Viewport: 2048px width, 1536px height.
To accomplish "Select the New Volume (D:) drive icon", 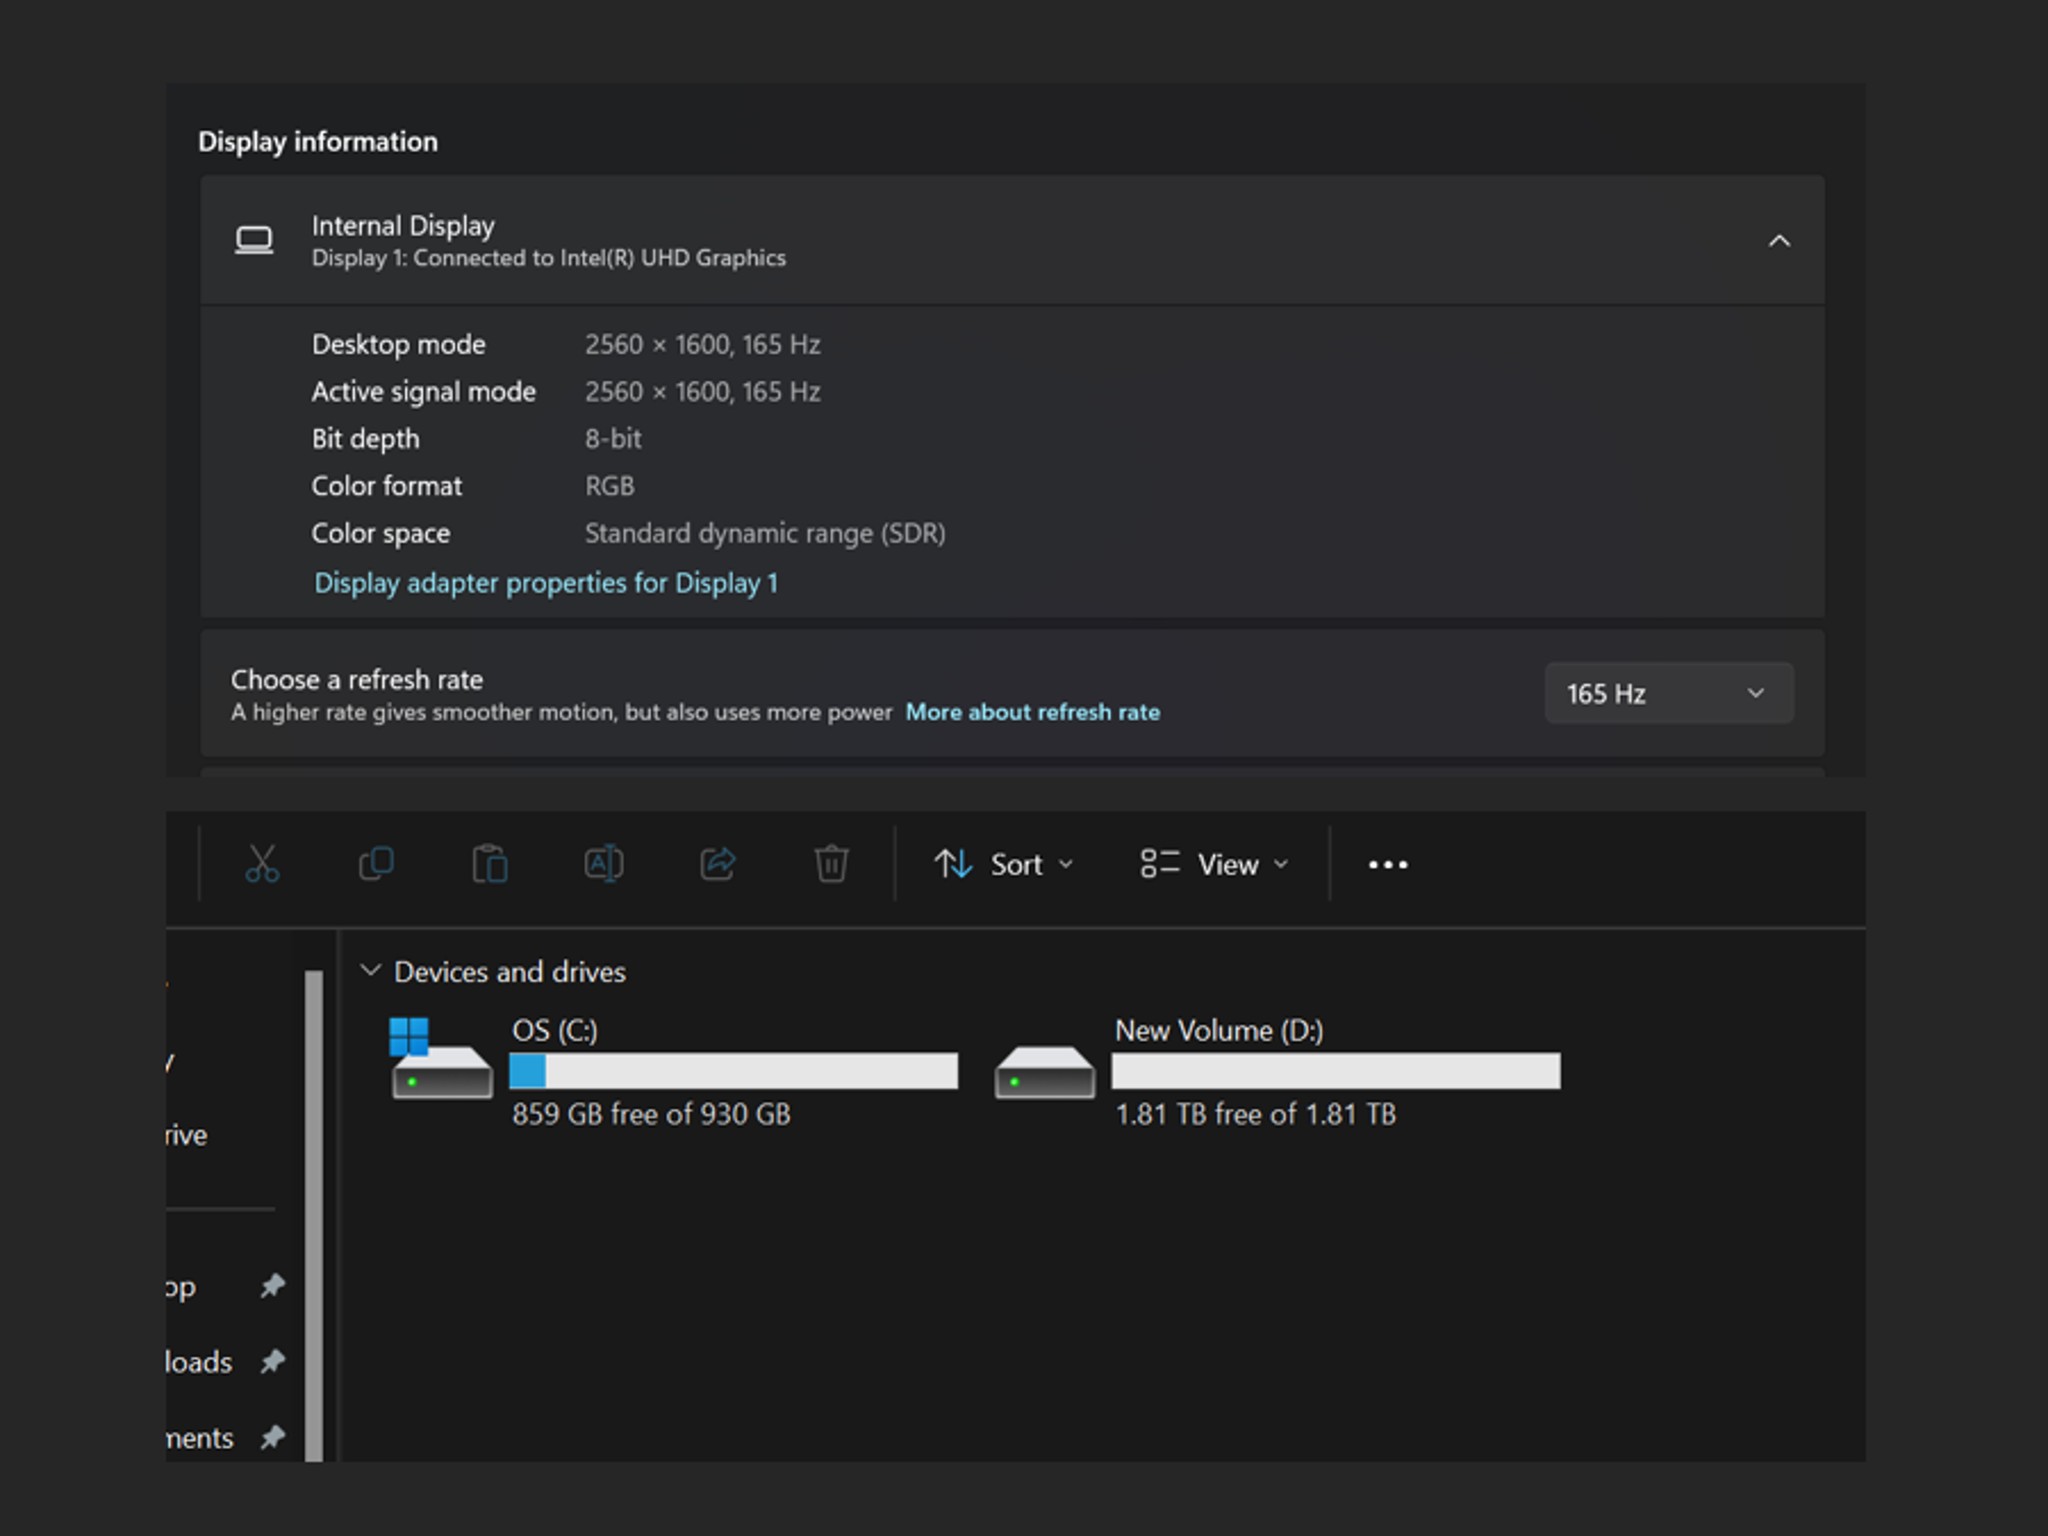I will click(1045, 1072).
